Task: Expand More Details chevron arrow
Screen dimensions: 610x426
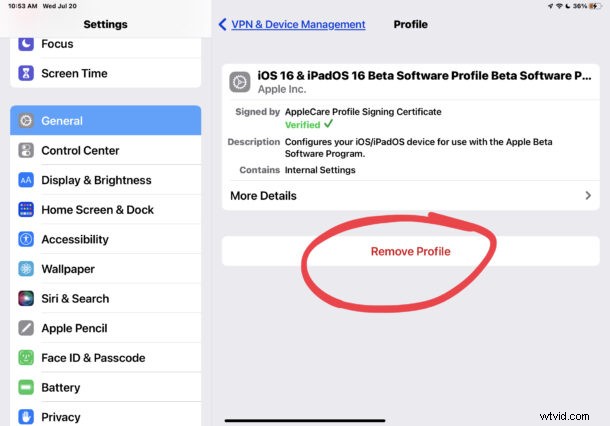Action: (x=588, y=195)
